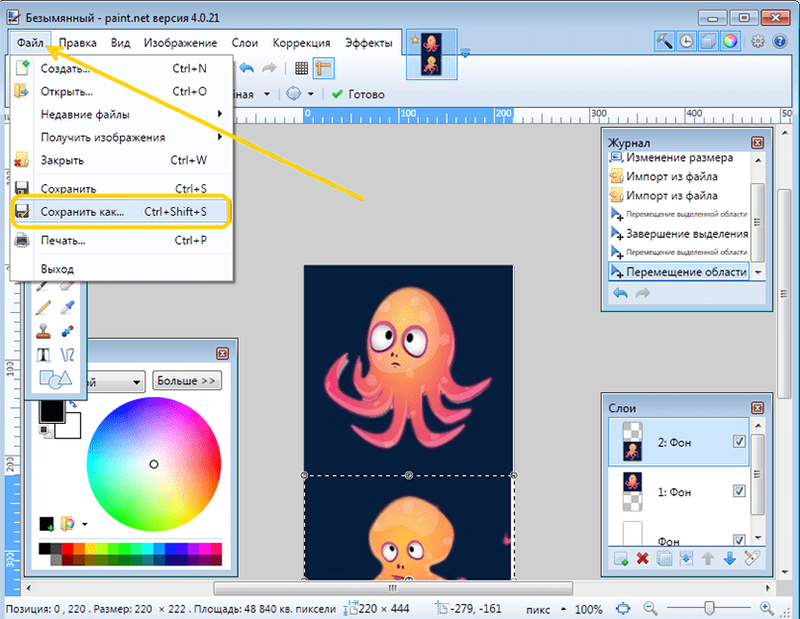
Task: Merge layer down icon
Action: tap(686, 559)
